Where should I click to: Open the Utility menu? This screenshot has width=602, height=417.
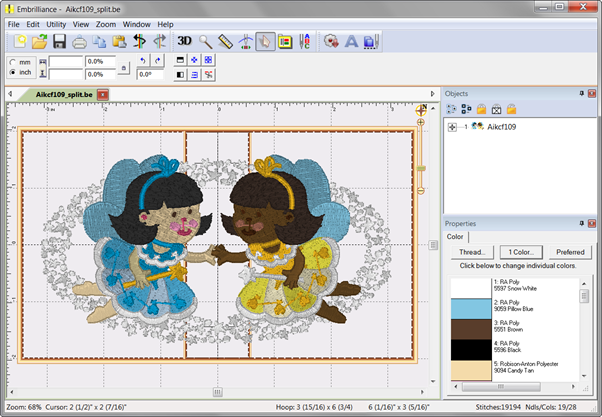(56, 24)
